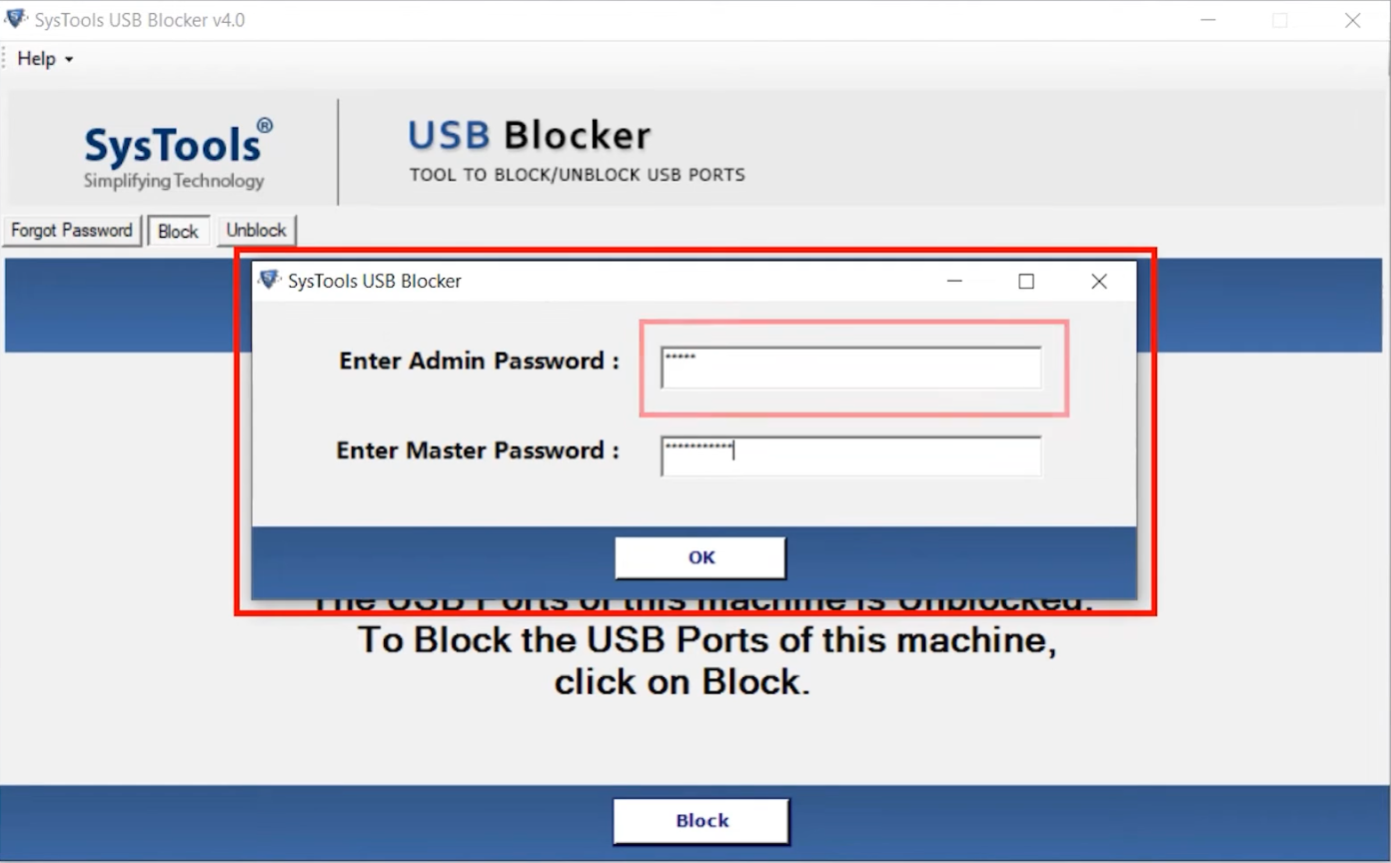Switch to the Block tab
Image resolution: width=1391 pixels, height=863 pixels.
click(x=178, y=230)
